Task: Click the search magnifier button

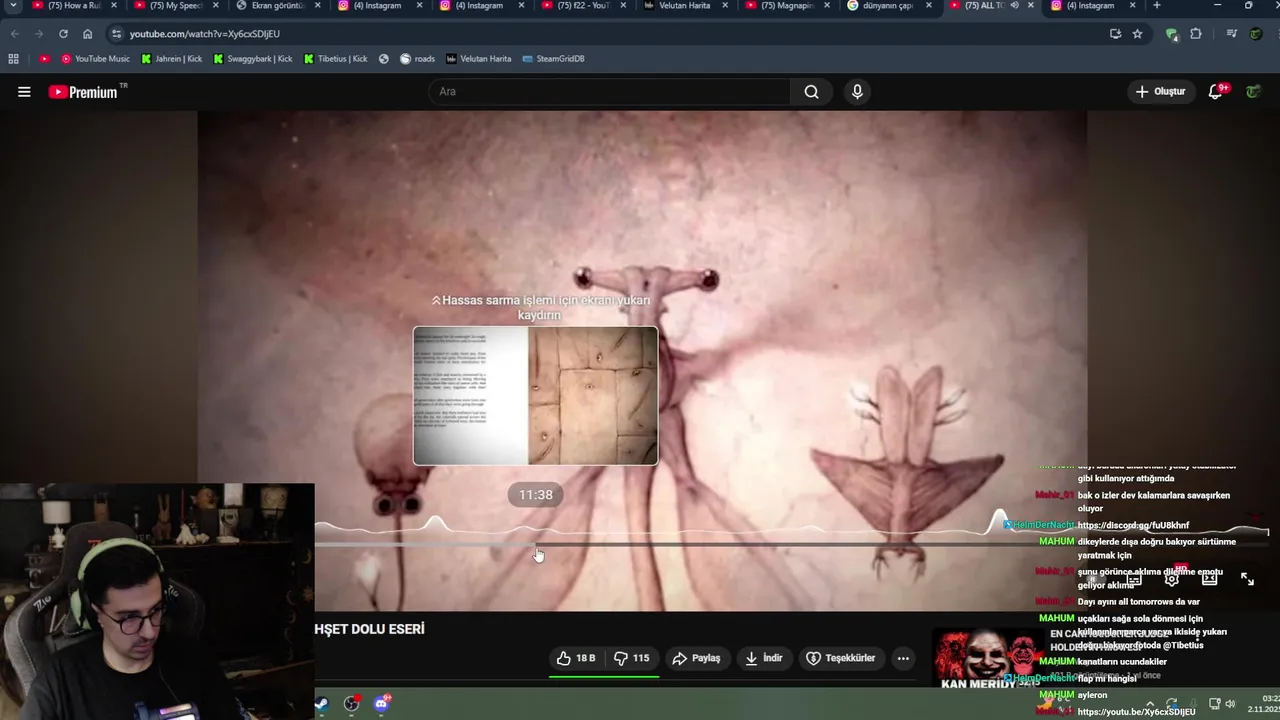Action: pyautogui.click(x=811, y=92)
